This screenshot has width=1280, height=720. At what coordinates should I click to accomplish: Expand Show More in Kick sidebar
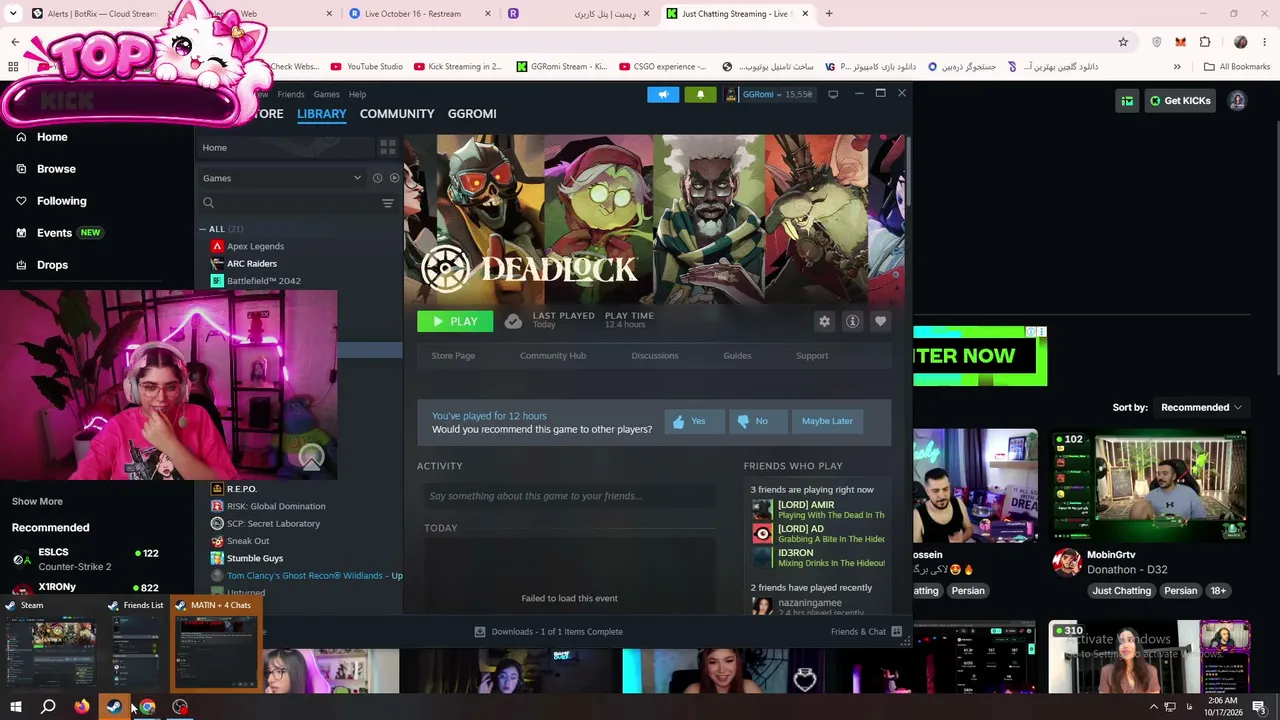click(37, 501)
